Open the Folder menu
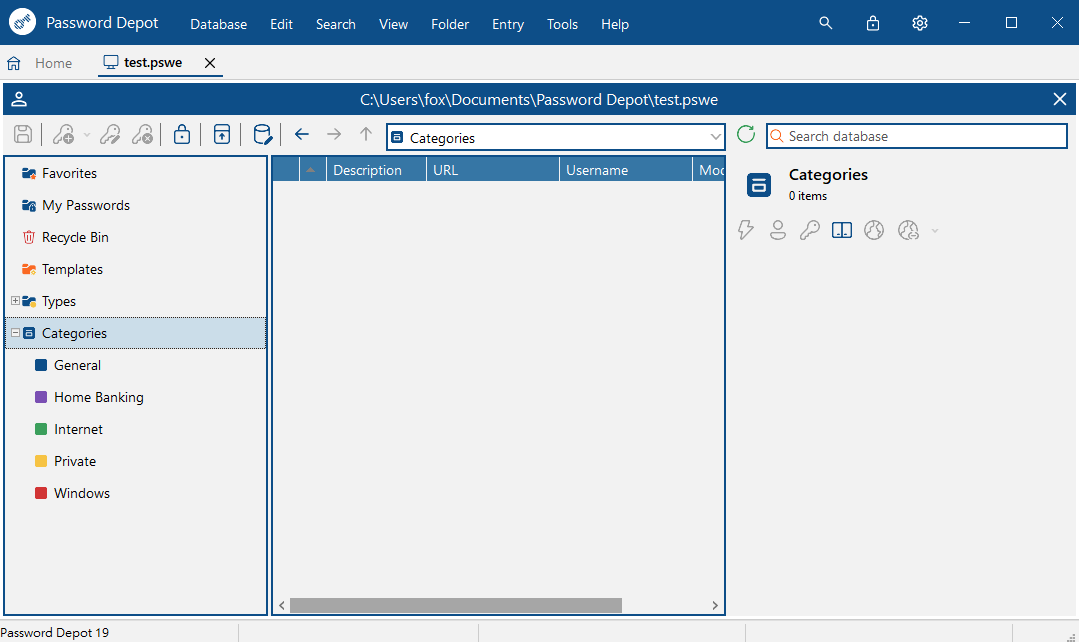Screen dimensions: 1079x642 click(x=450, y=24)
